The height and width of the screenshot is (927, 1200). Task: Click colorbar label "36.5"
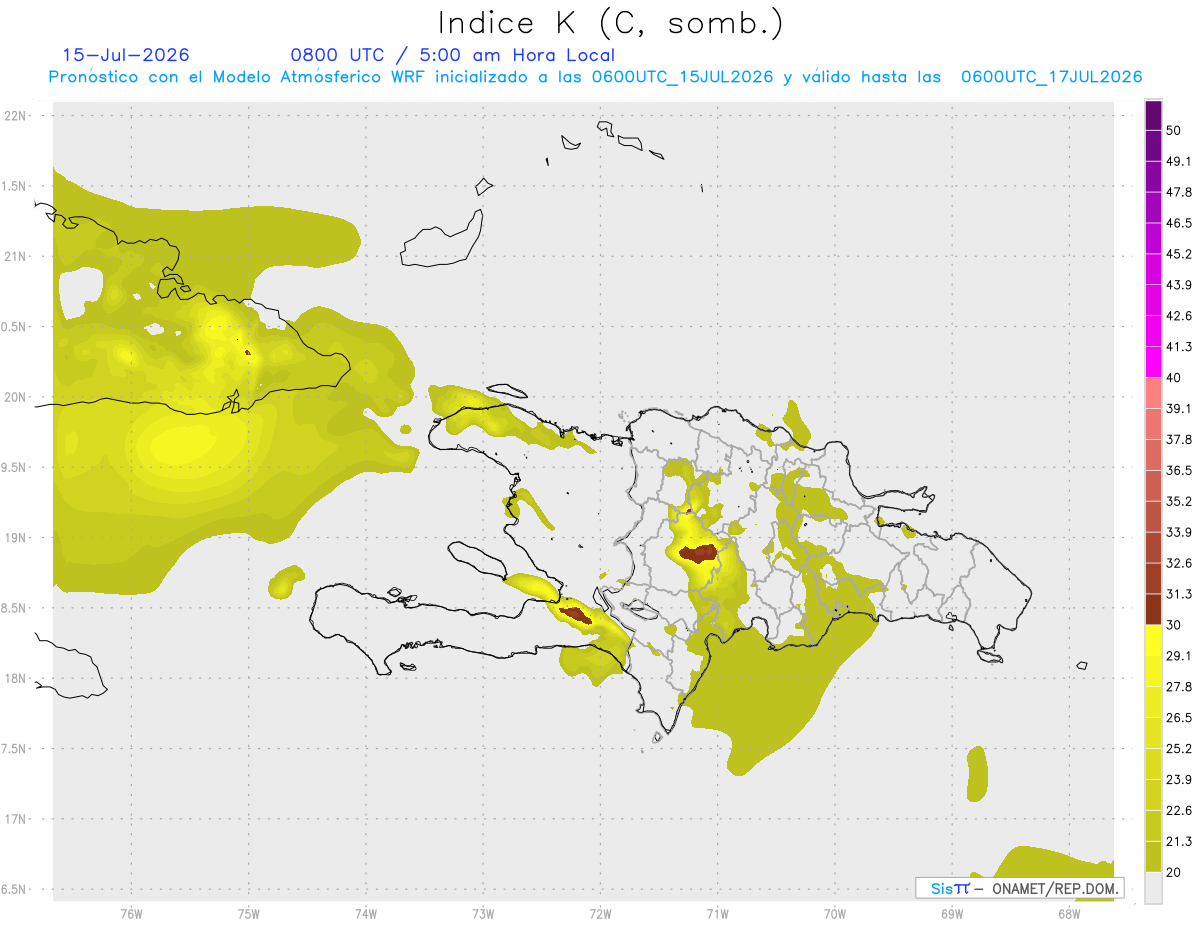(x=1179, y=470)
